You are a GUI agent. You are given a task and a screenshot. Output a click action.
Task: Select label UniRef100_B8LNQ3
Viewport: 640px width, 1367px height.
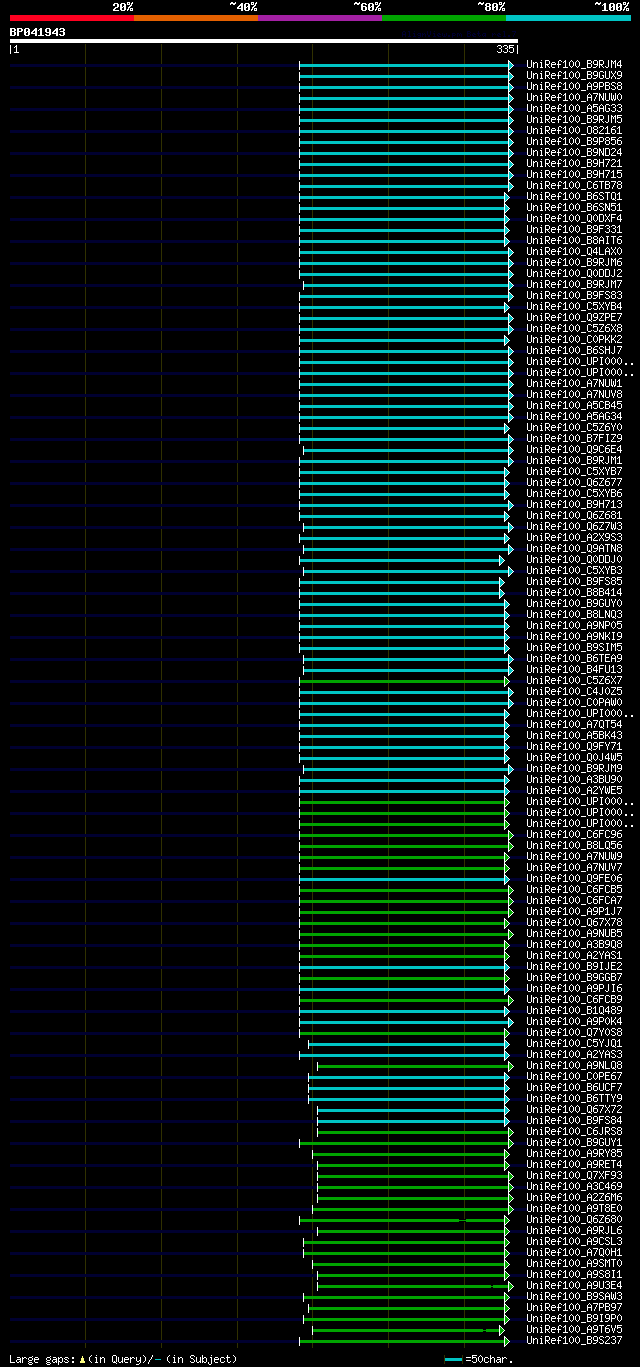point(574,615)
